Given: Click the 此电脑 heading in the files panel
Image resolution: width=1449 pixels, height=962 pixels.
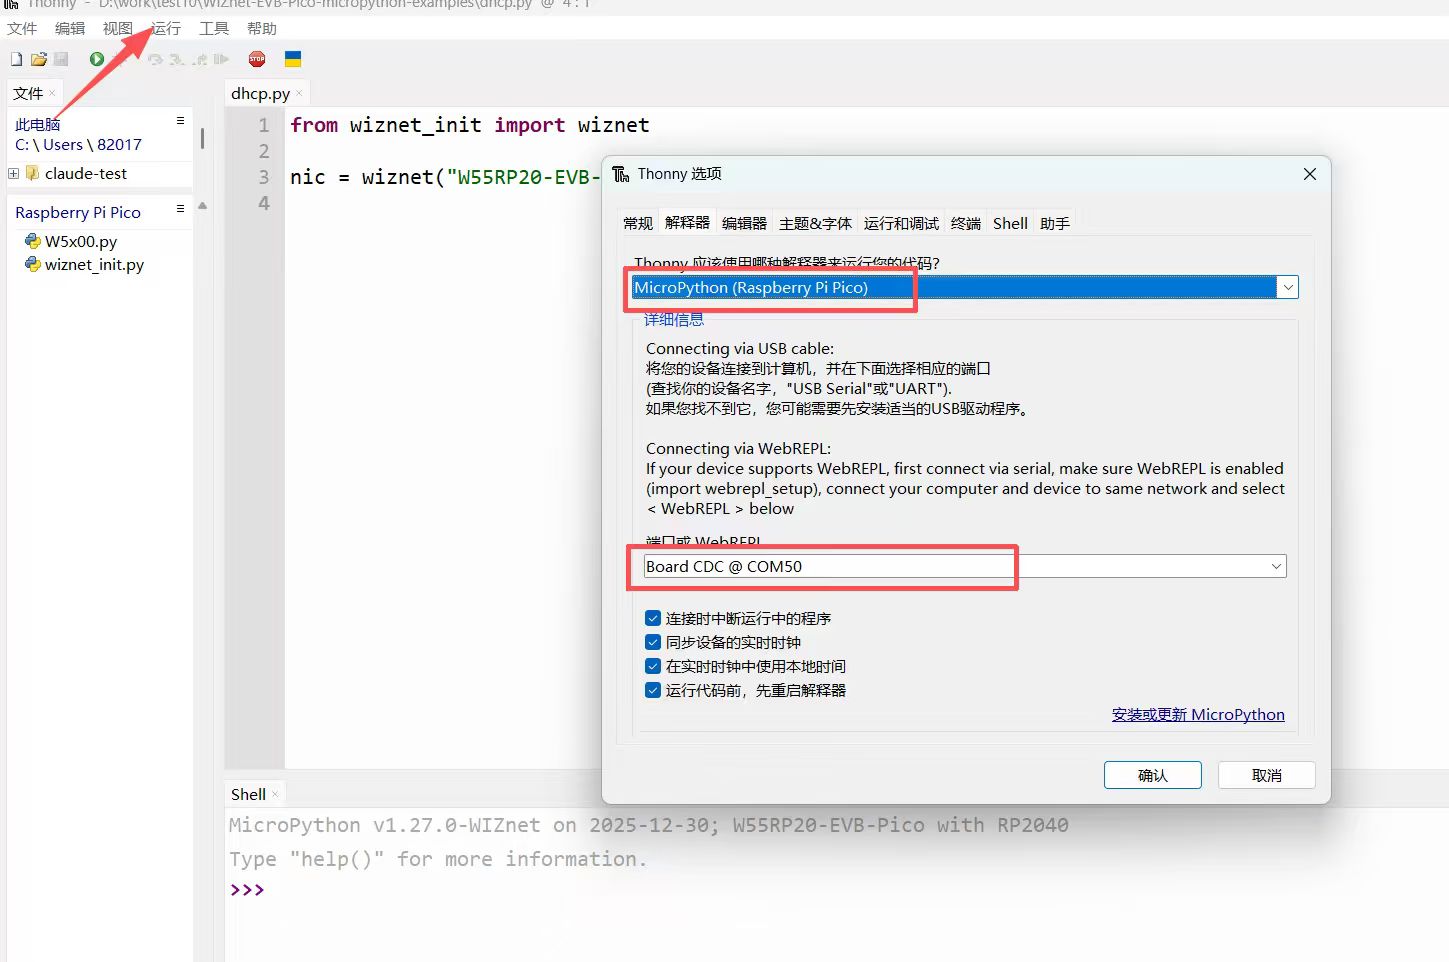Looking at the screenshot, I should point(38,125).
